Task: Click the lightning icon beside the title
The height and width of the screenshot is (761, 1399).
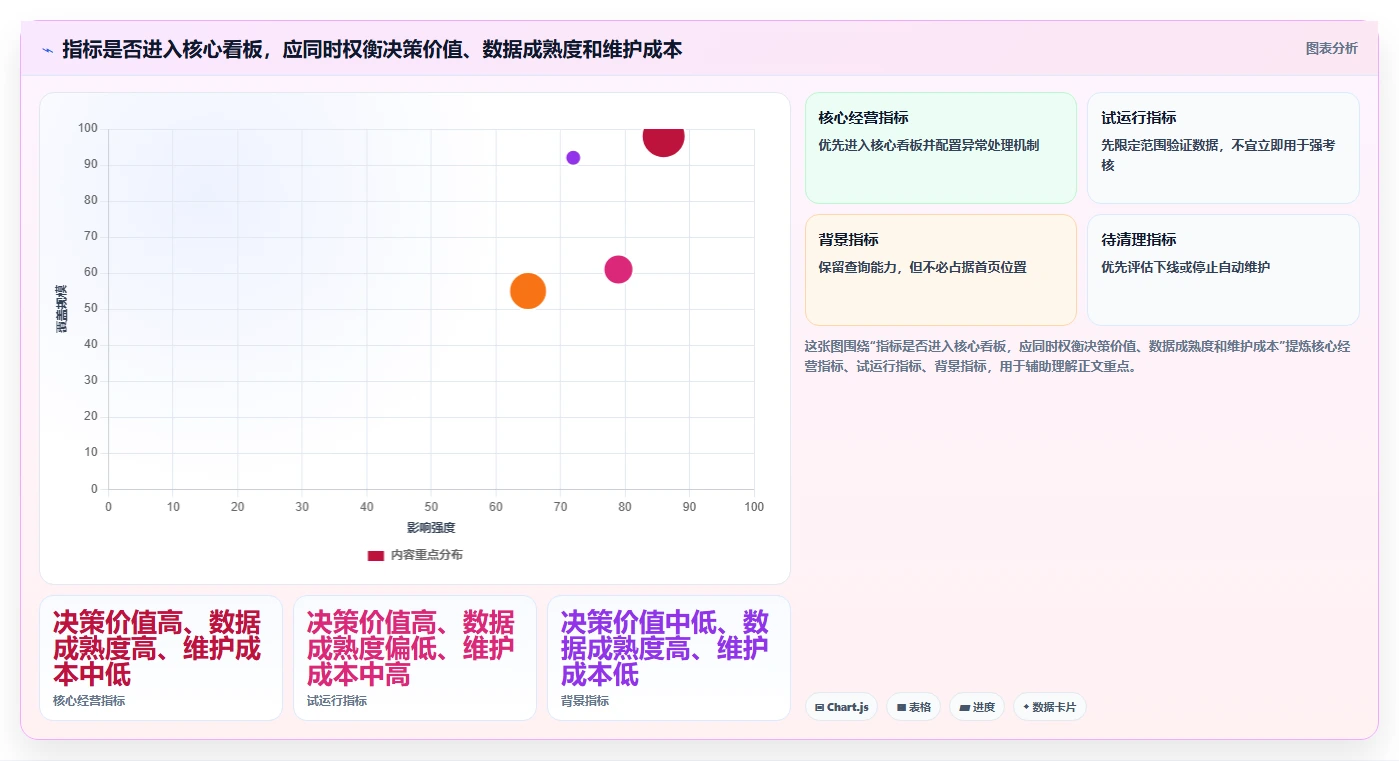Action: 48,49
